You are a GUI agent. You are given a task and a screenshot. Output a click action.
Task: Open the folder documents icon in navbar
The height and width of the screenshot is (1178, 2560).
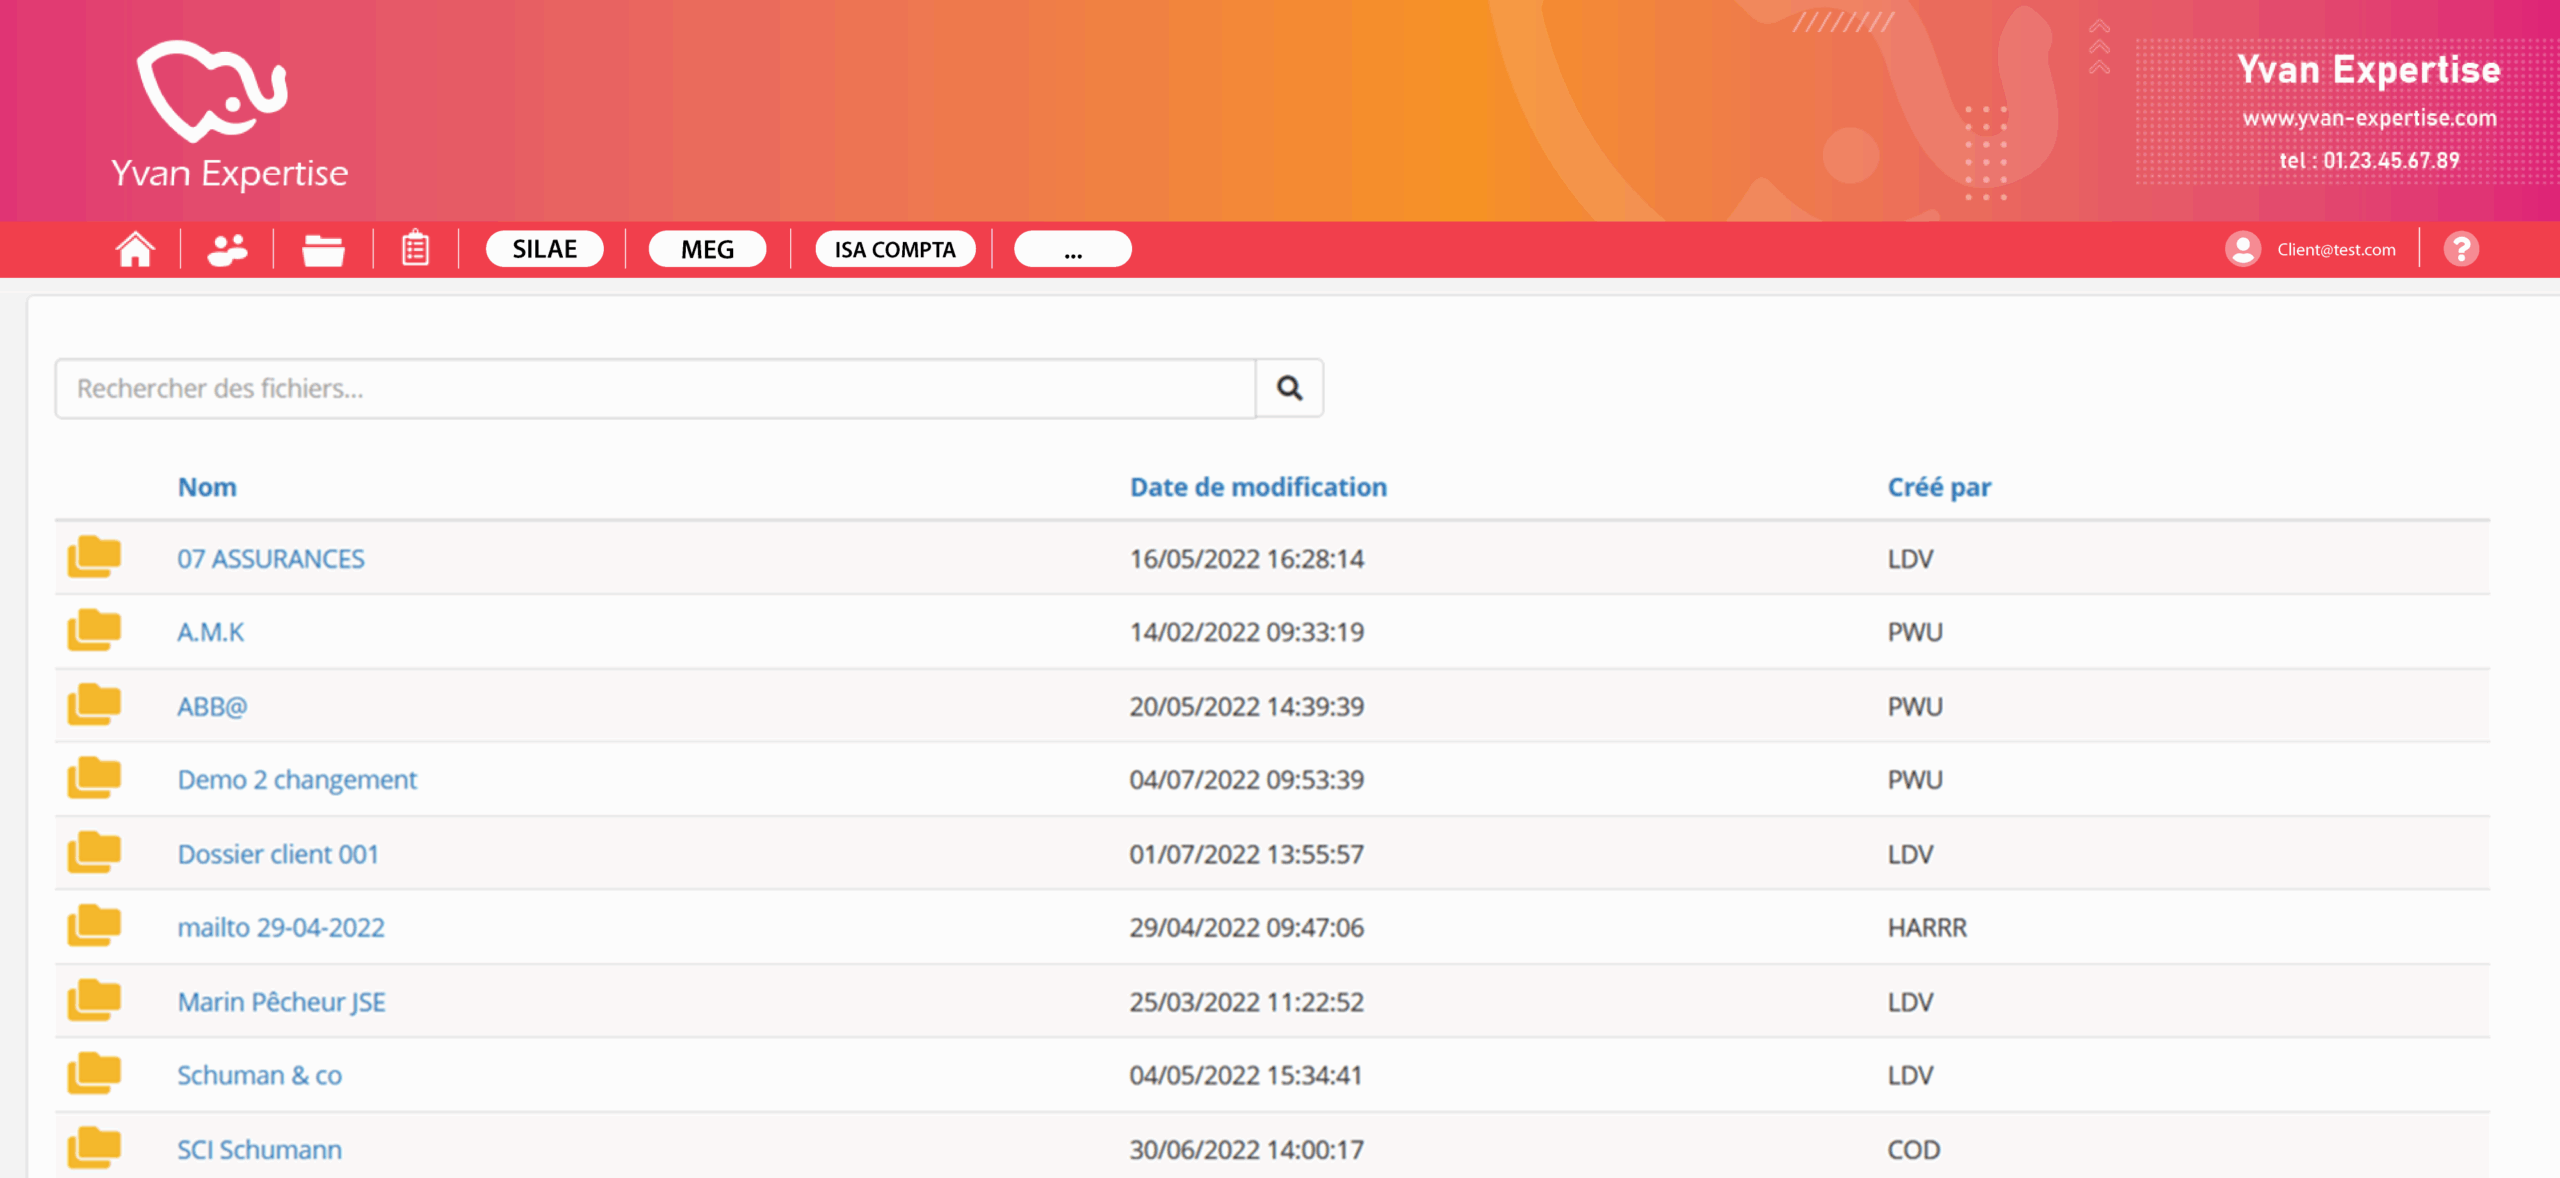323,249
